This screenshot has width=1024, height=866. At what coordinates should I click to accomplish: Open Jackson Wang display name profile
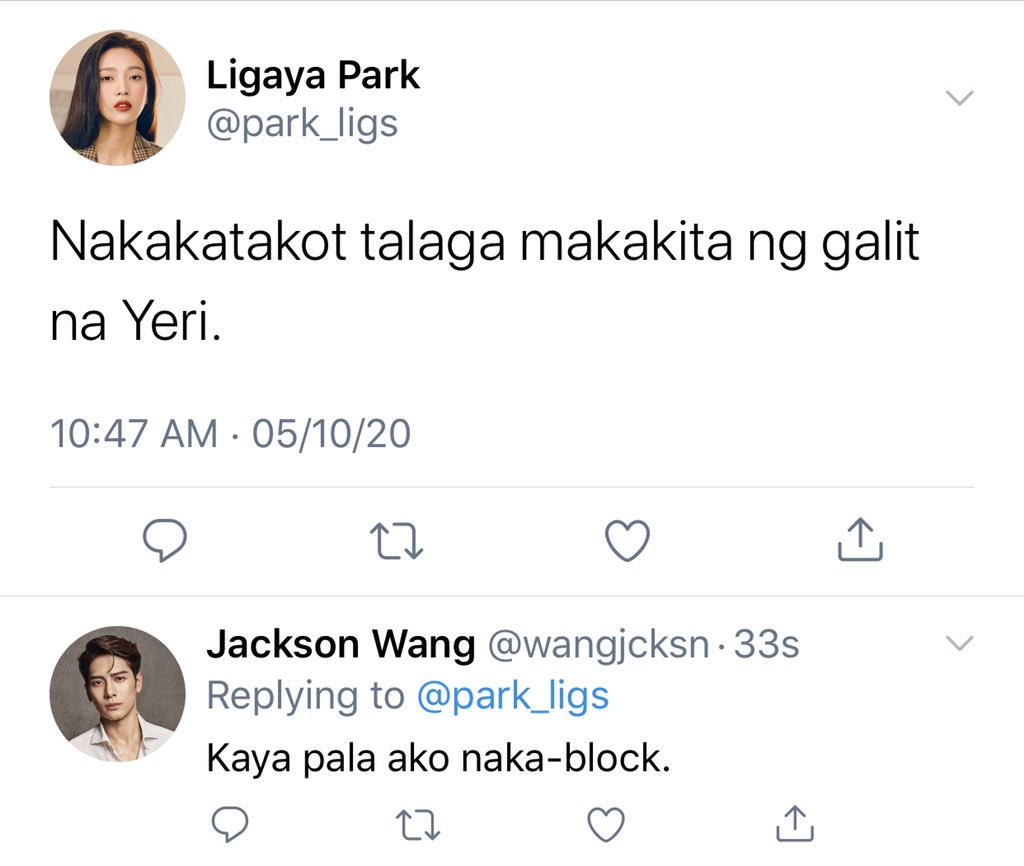pyautogui.click(x=341, y=645)
